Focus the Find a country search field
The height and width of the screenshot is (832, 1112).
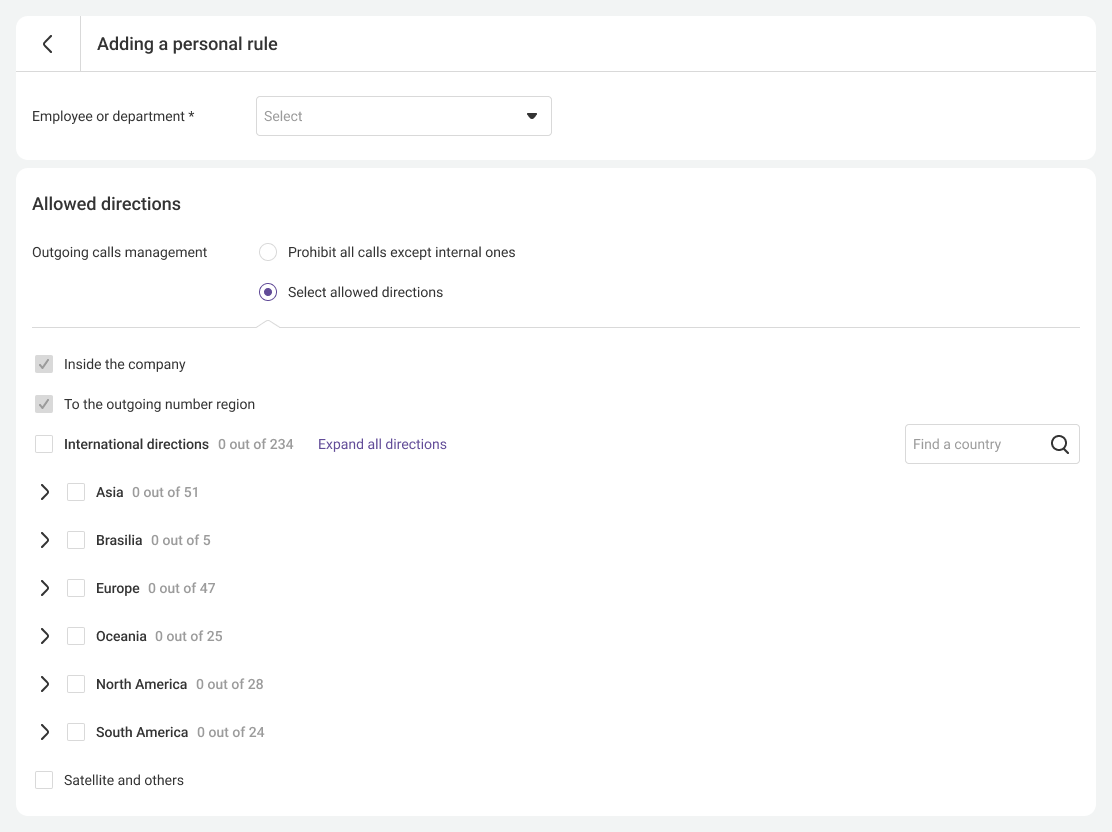(x=975, y=444)
